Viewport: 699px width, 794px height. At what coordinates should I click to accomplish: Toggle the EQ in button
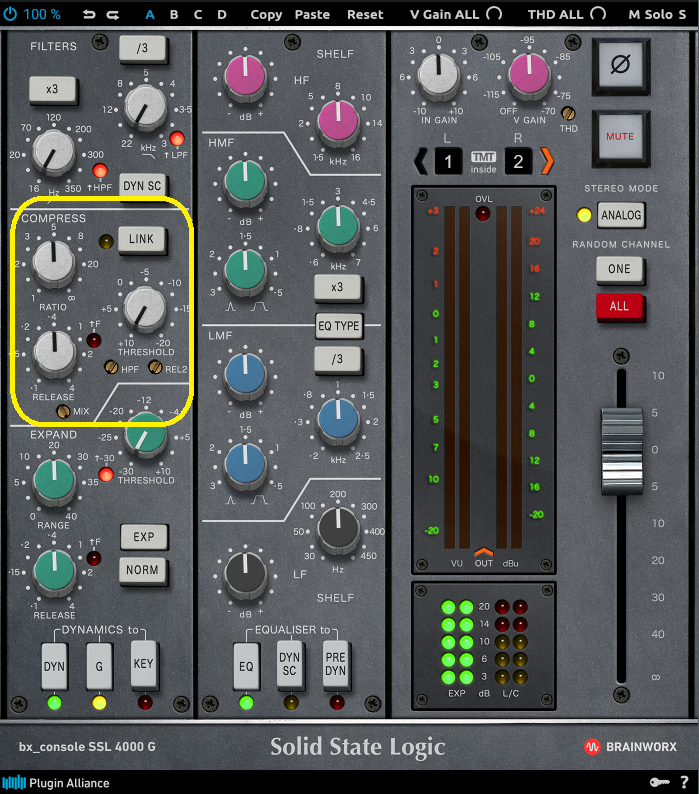tap(246, 666)
